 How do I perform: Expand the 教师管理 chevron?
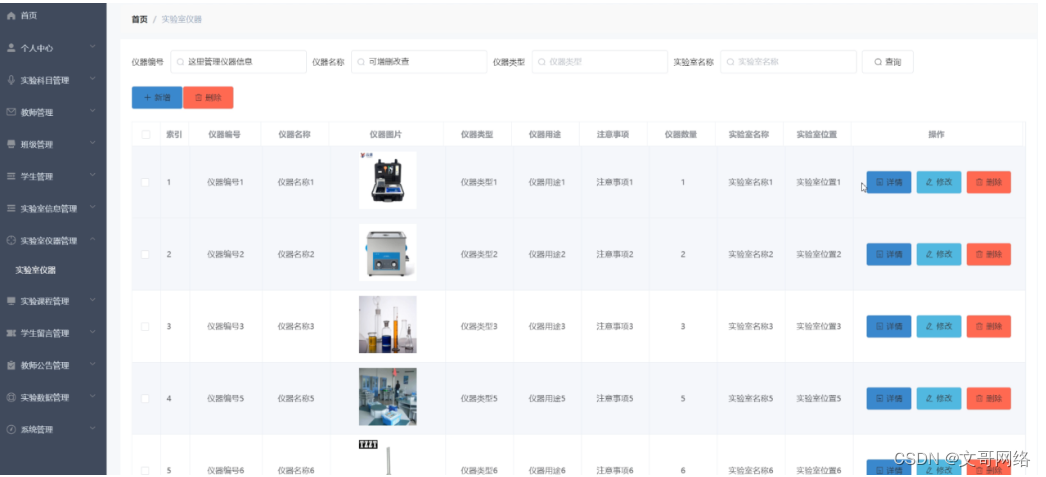pos(93,111)
